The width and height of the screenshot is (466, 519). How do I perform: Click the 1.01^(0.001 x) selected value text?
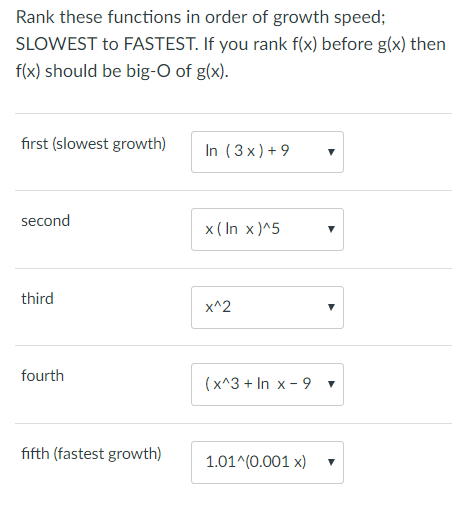tap(256, 462)
